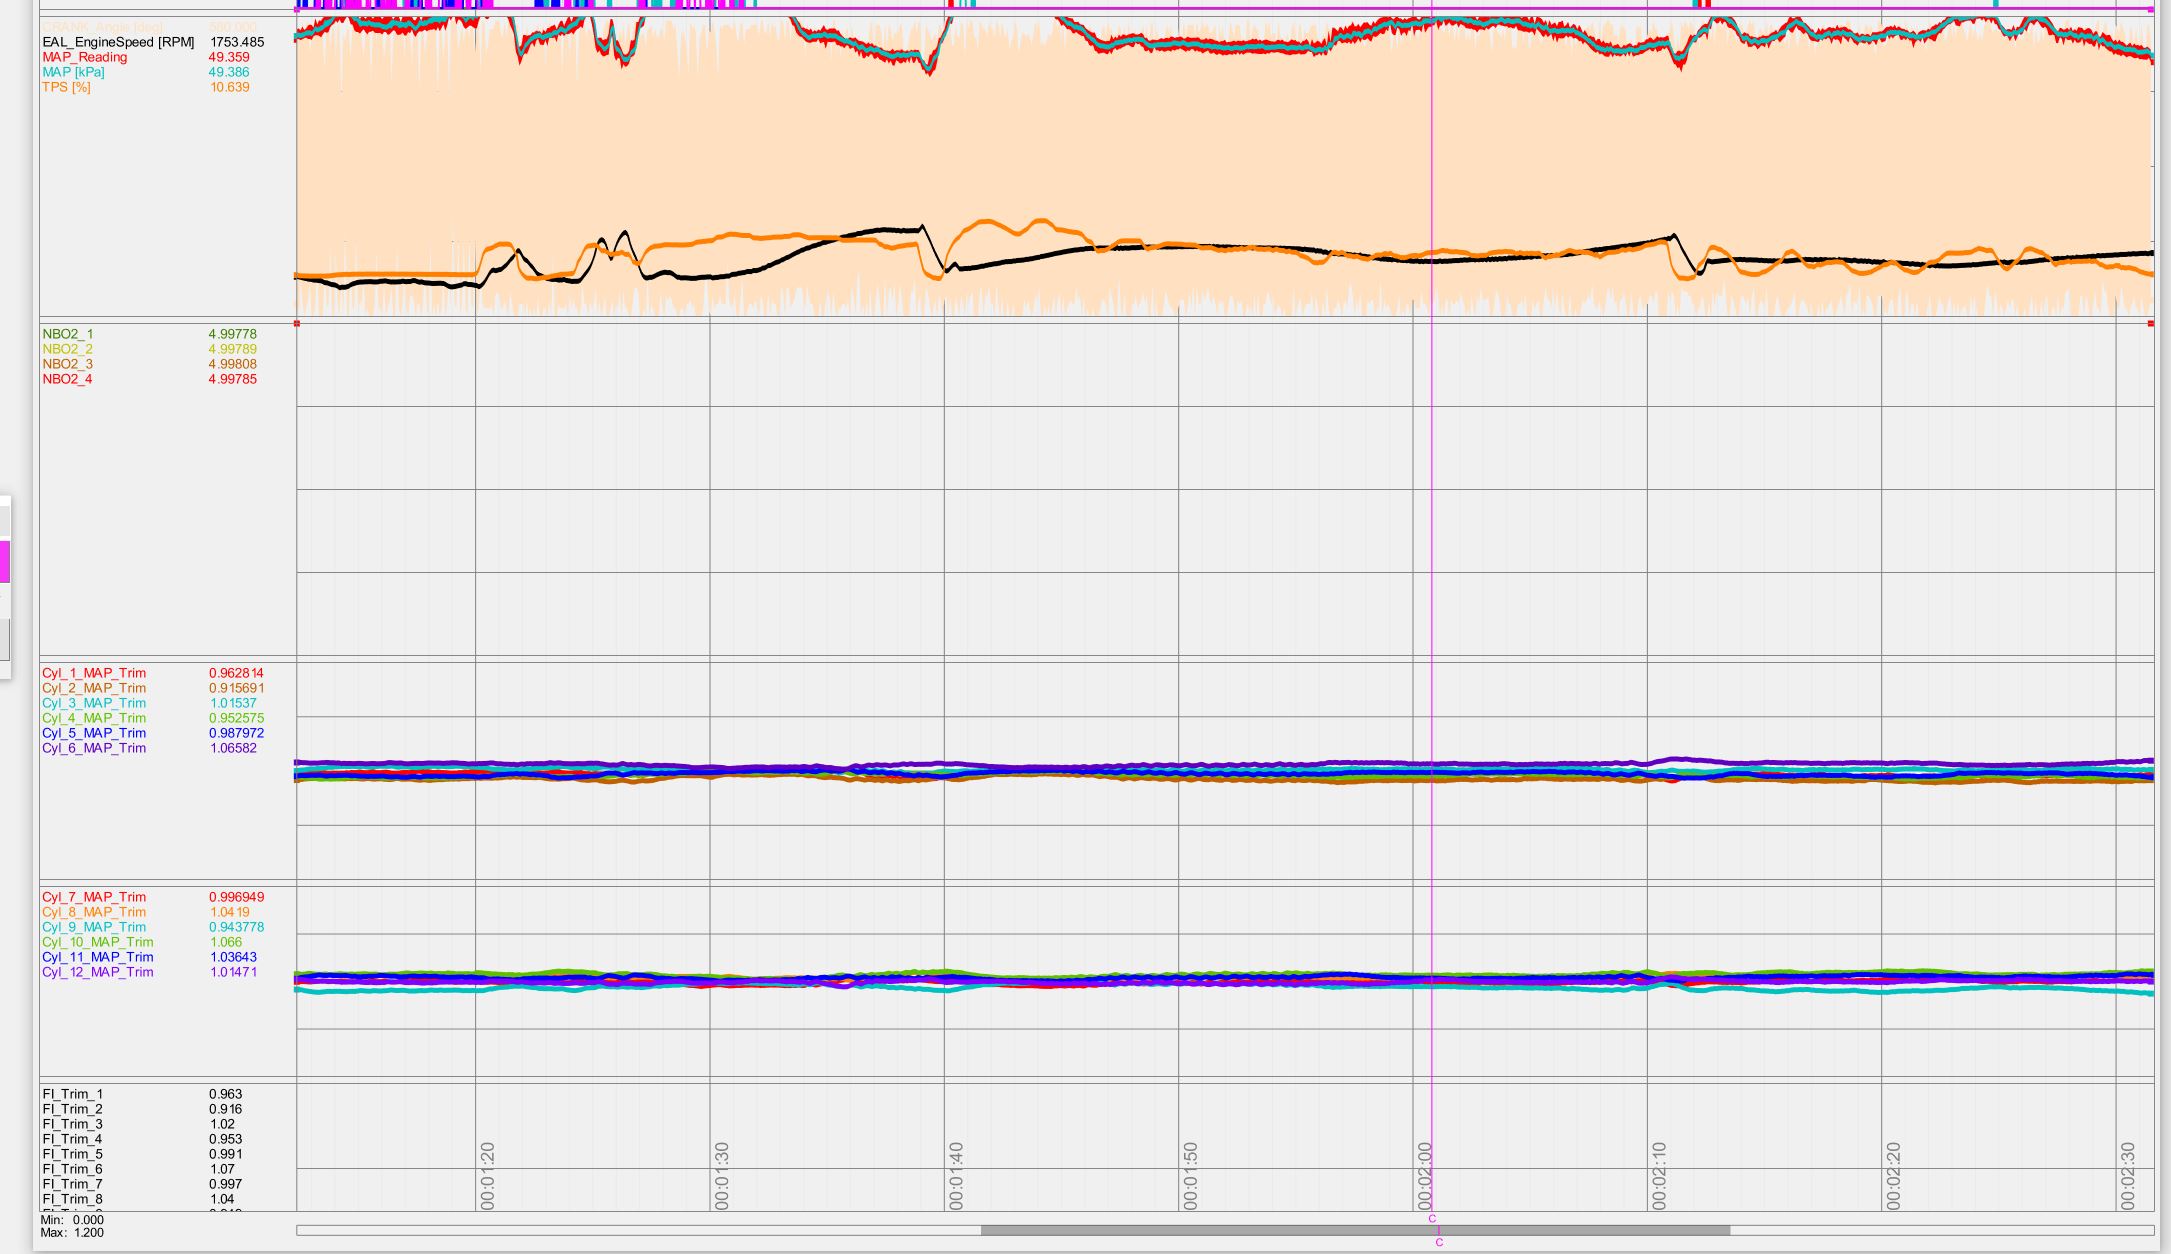The image size is (2171, 1254).
Task: Click the 00:01:30 time axis label
Action: (x=722, y=1176)
